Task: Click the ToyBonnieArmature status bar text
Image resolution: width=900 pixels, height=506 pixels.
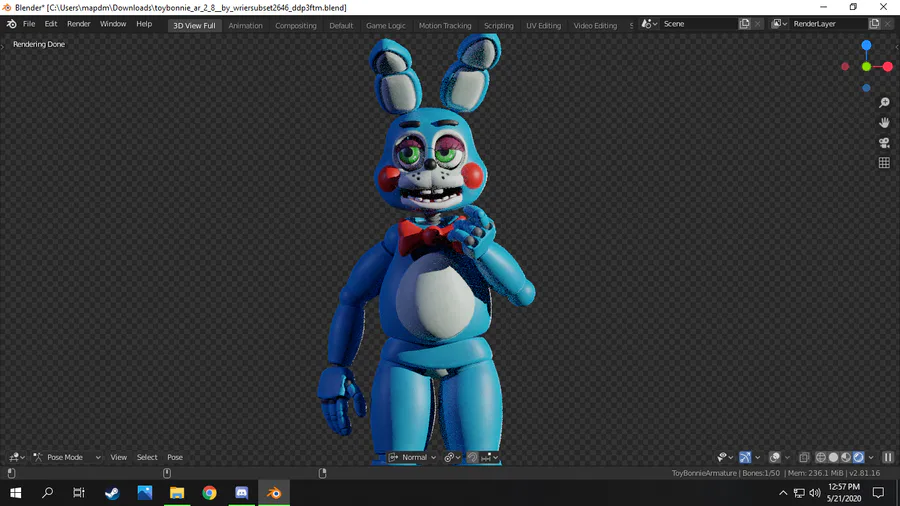Action: (704, 473)
